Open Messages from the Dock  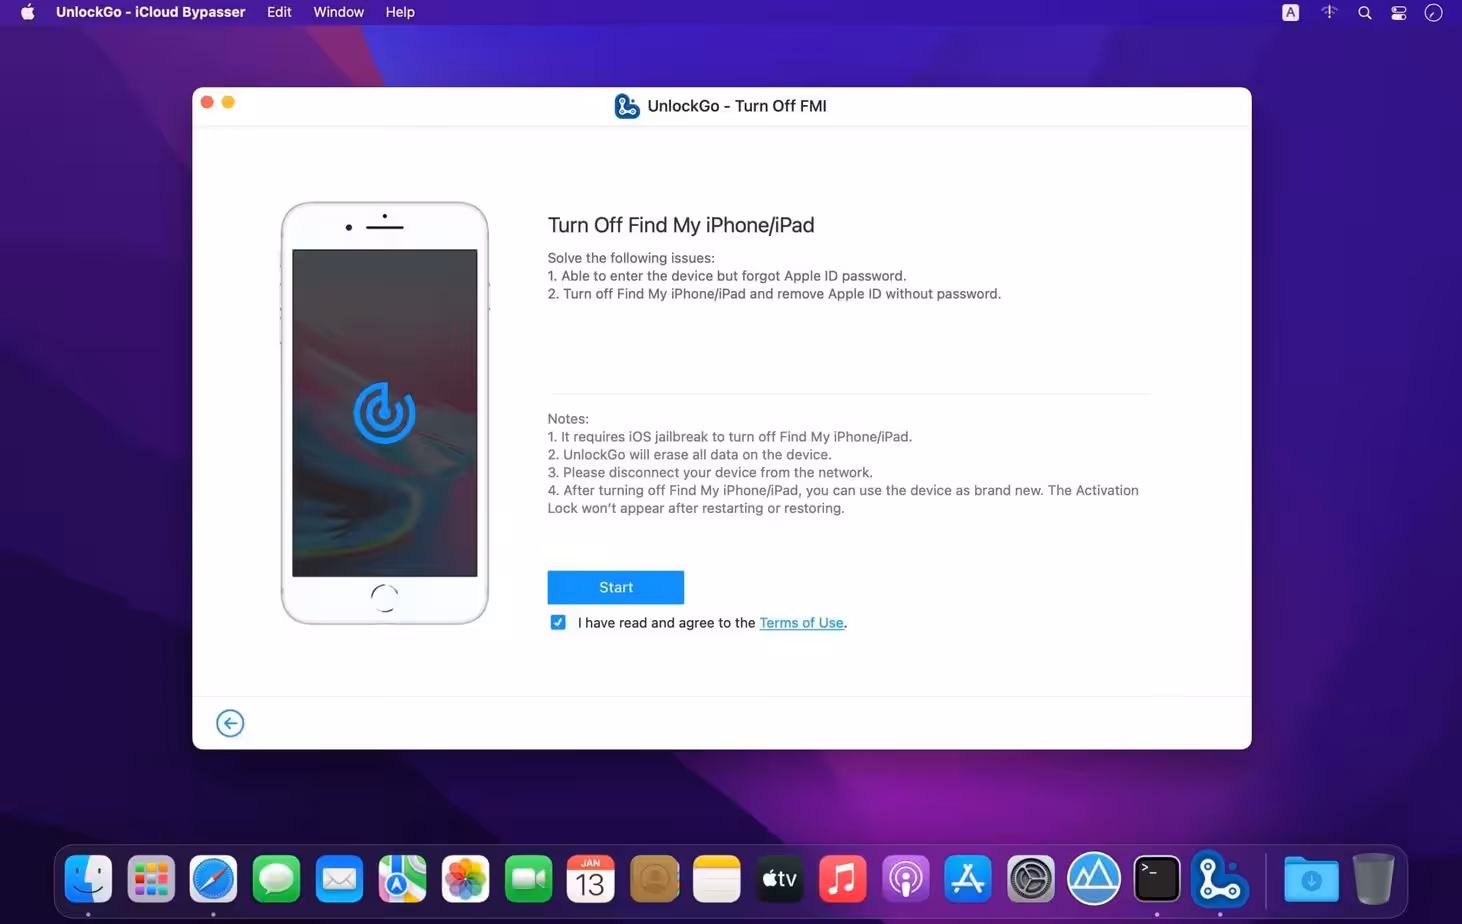point(276,879)
